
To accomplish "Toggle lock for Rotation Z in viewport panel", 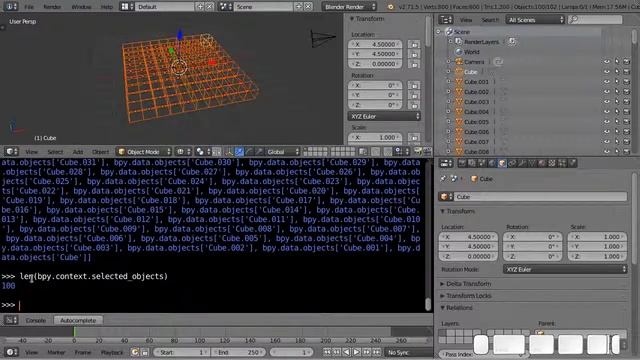I will coord(414,105).
